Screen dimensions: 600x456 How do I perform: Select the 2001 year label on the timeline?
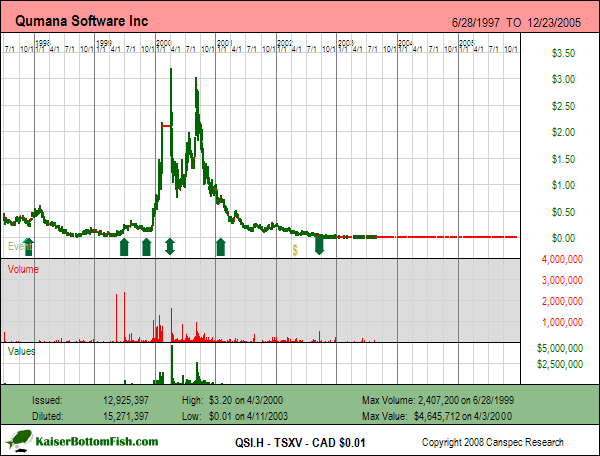[224, 43]
